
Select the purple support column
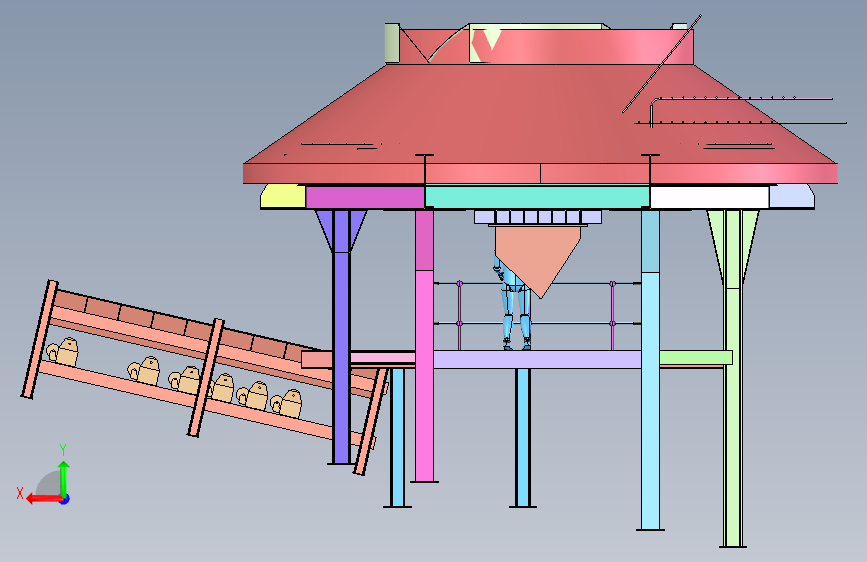click(342, 337)
